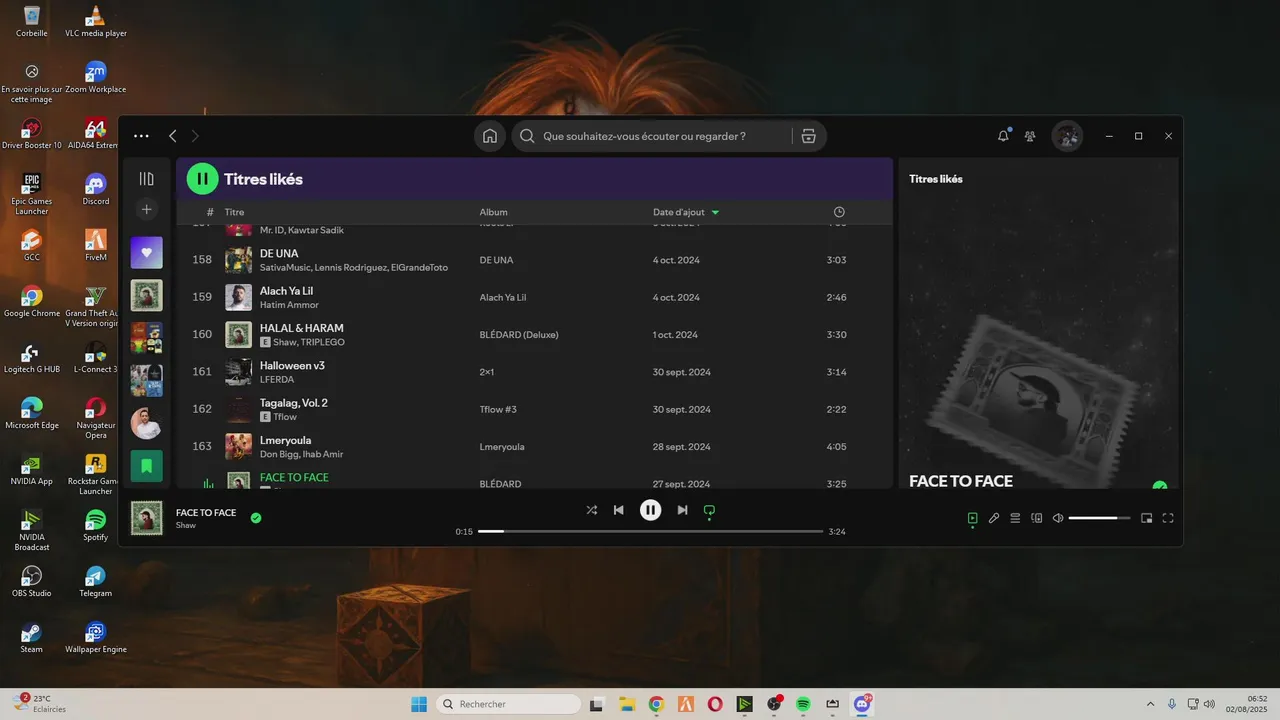This screenshot has height=720, width=1280.
Task: Open the Liked Songs heart tile
Action: coord(146,252)
